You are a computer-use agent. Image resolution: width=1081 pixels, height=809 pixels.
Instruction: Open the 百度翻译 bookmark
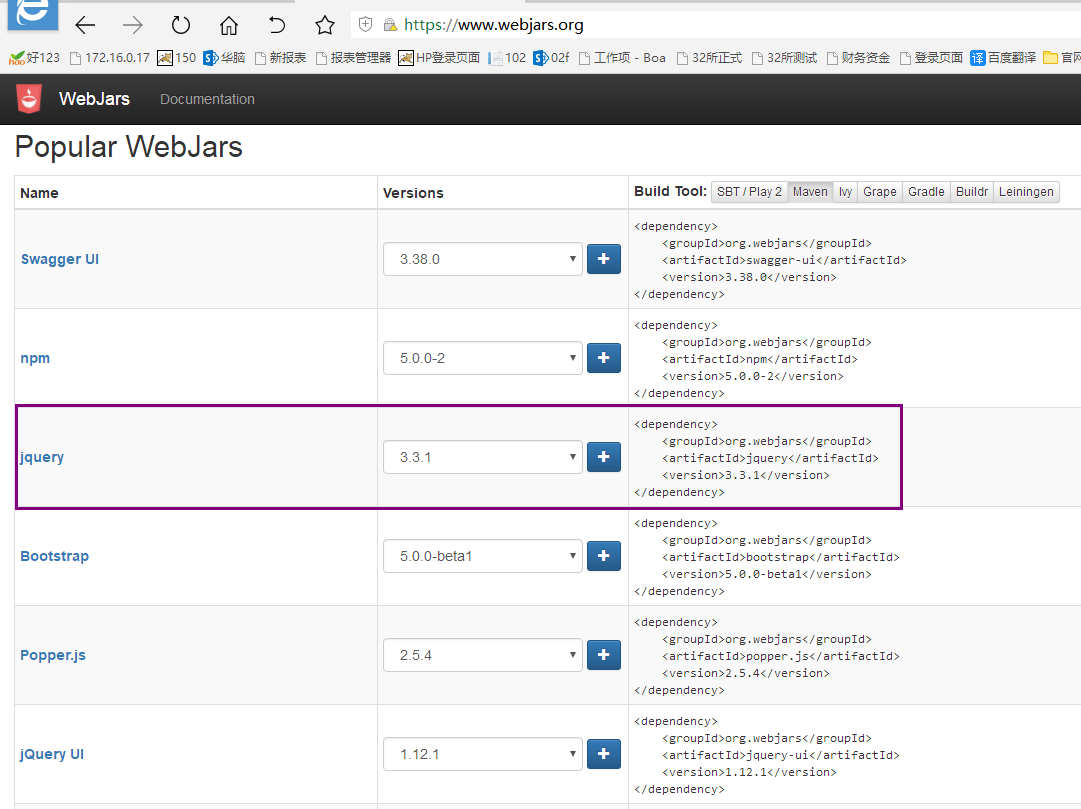[x=1003, y=58]
